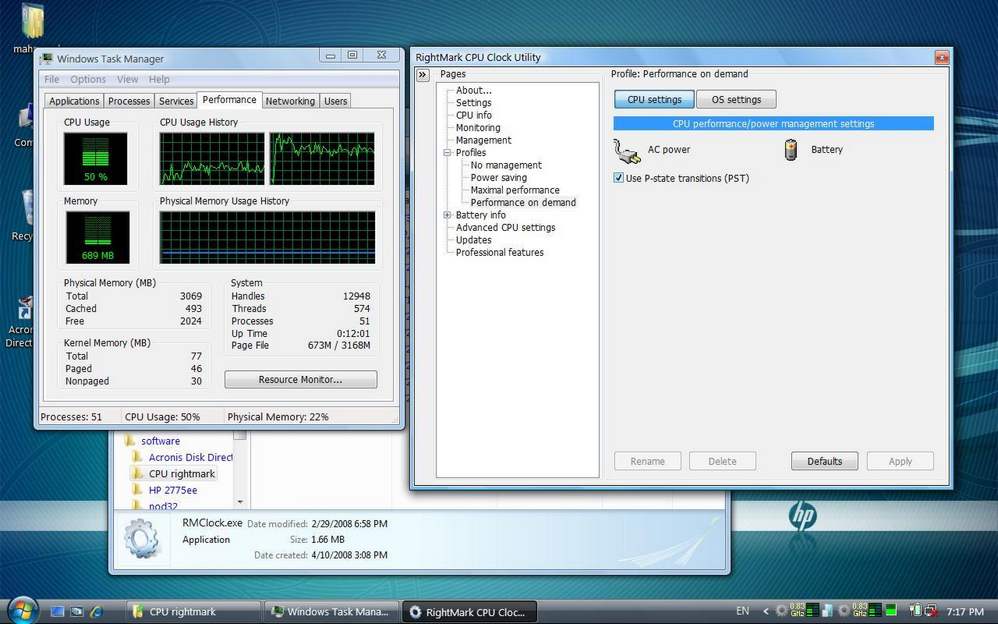The width and height of the screenshot is (998, 624).
Task: Click the RMClock.exe gear icon in details pane
Action: [x=142, y=539]
